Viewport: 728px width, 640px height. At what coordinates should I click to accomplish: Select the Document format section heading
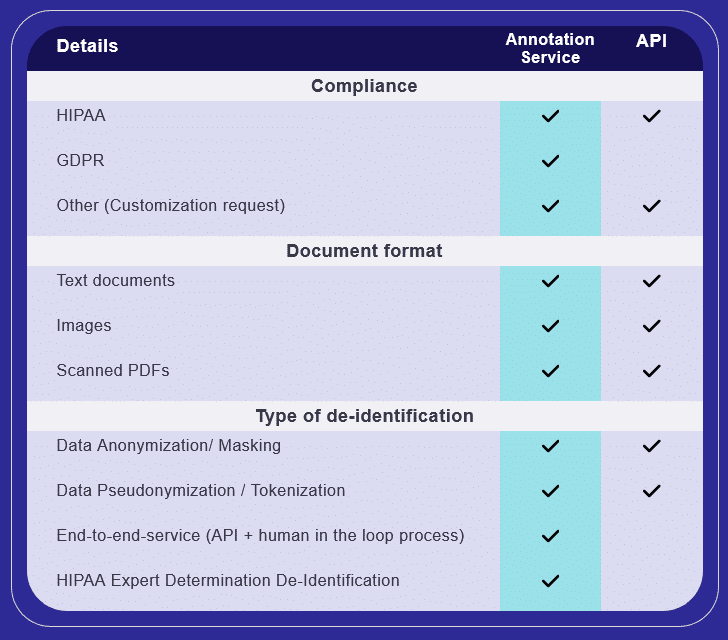(364, 251)
